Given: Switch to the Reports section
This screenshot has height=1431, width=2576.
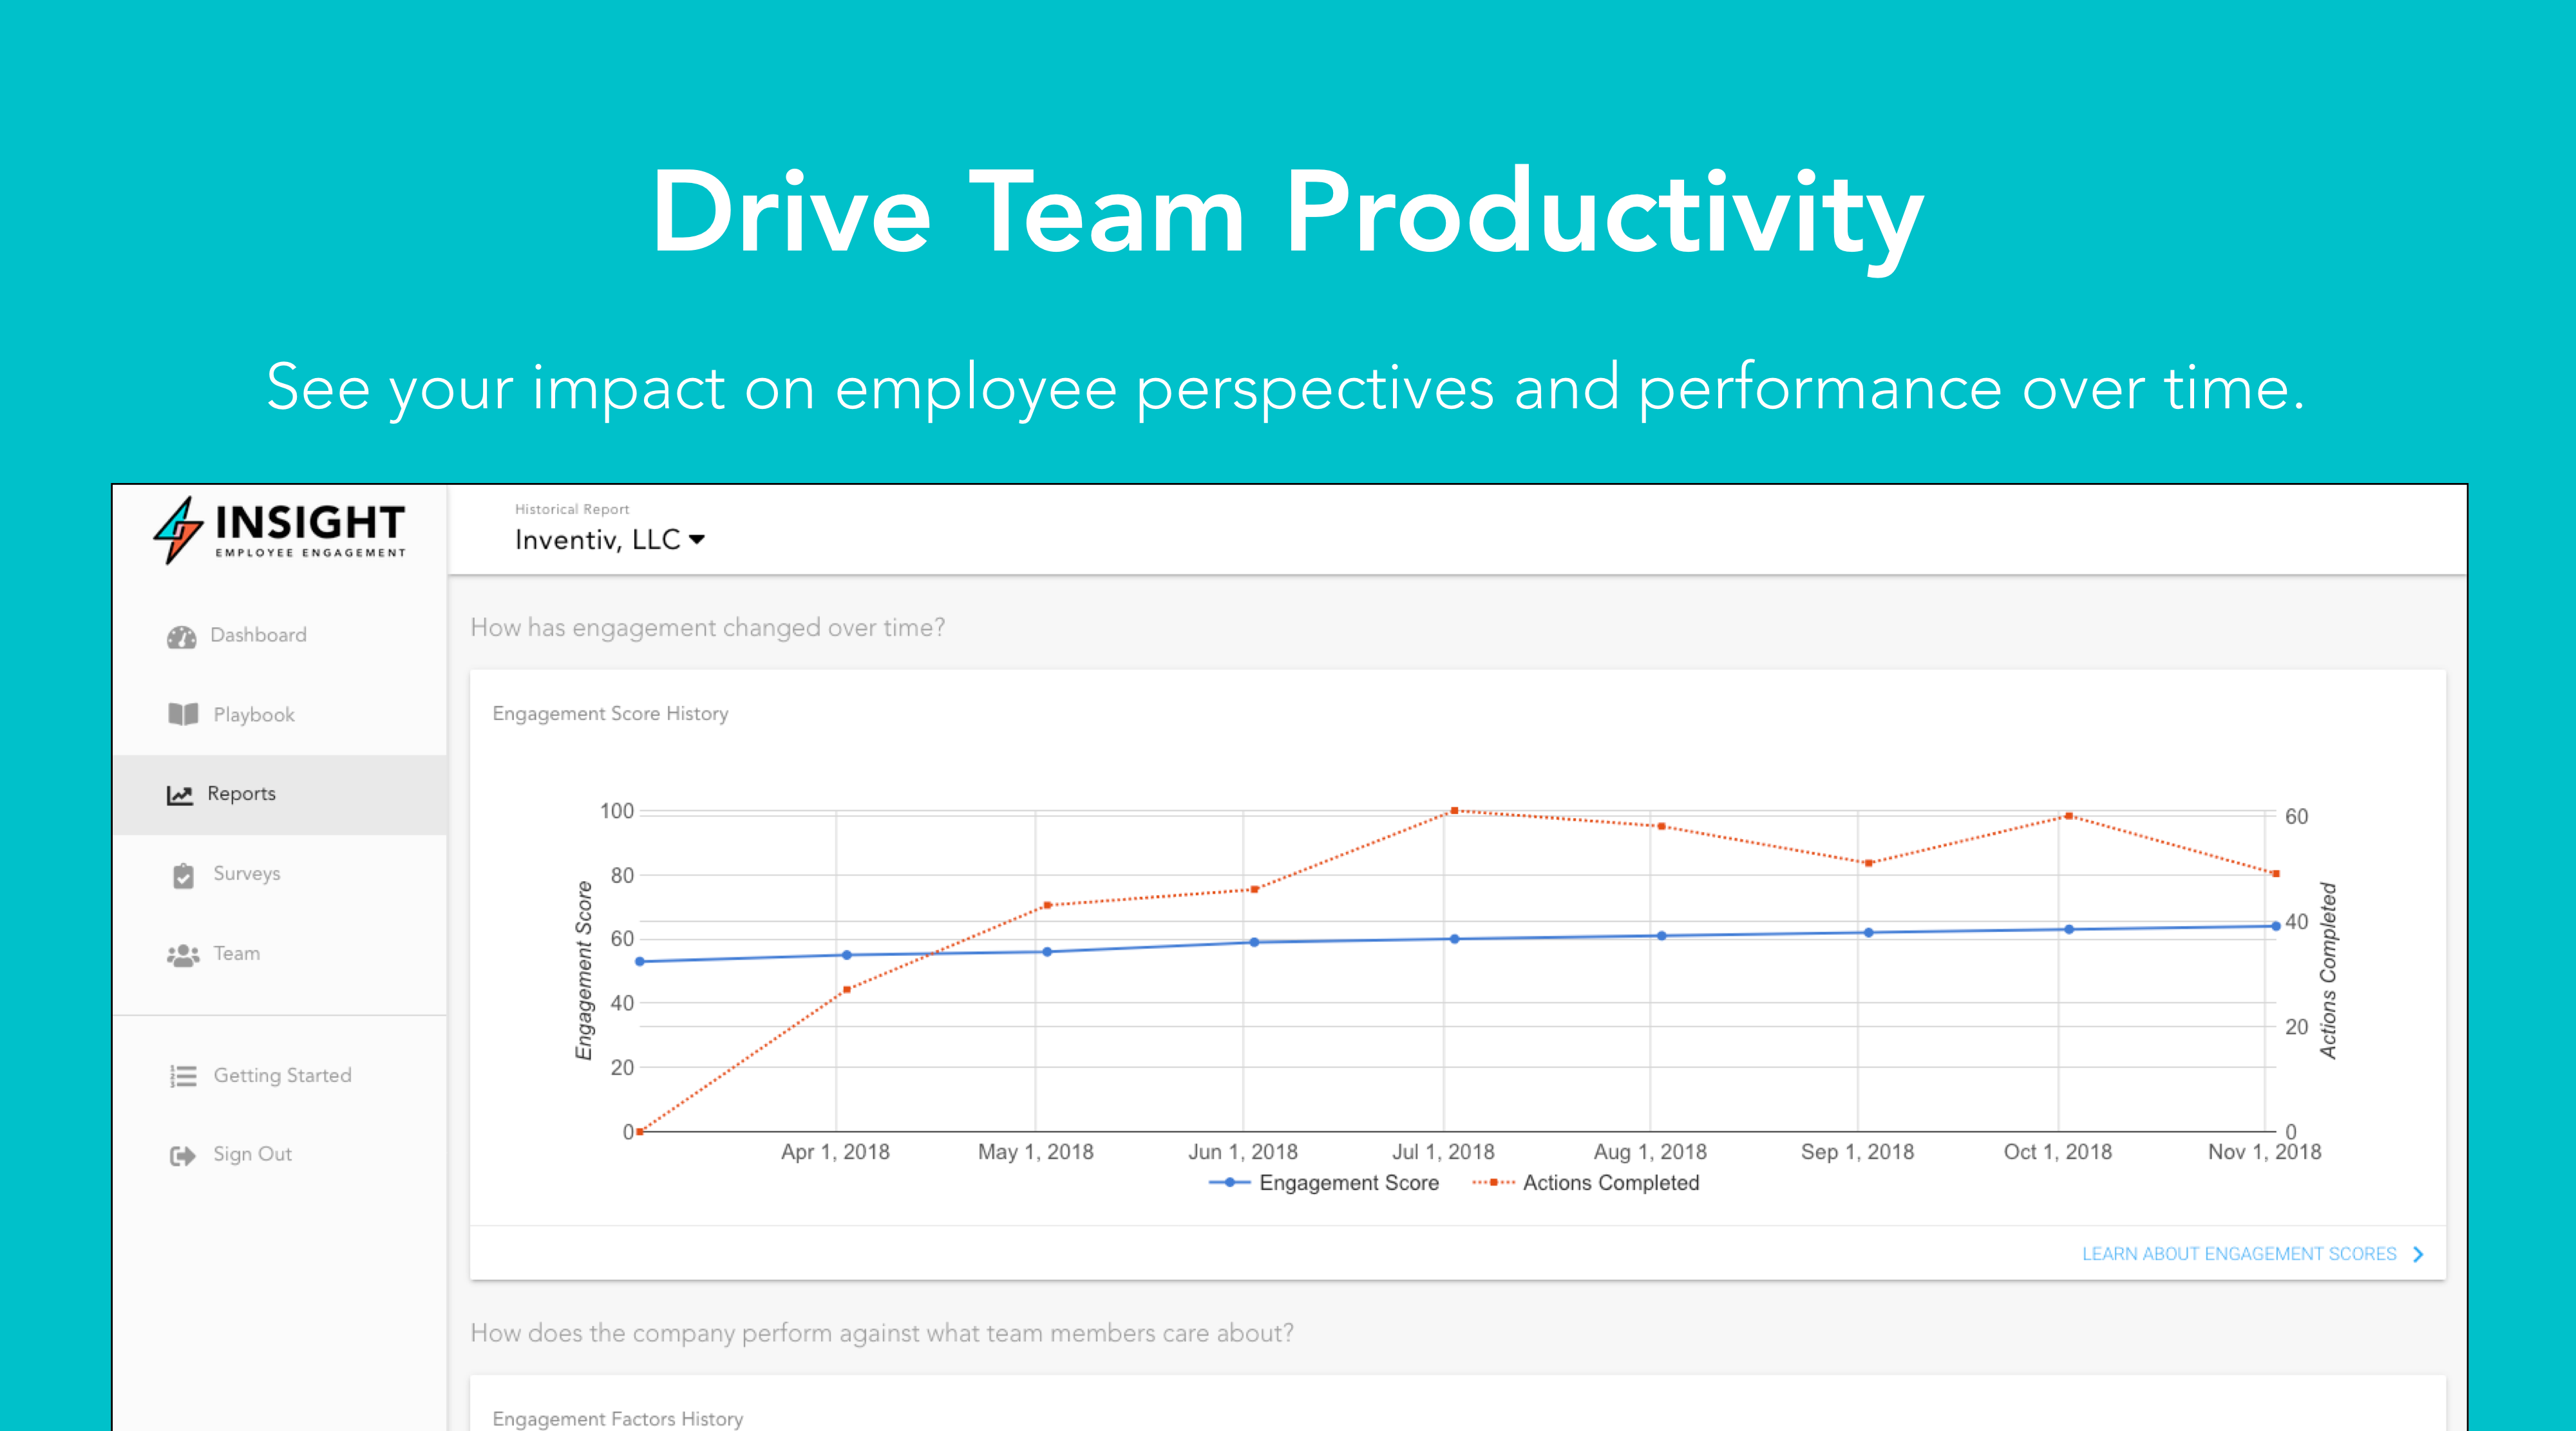Looking at the screenshot, I should tap(241, 793).
